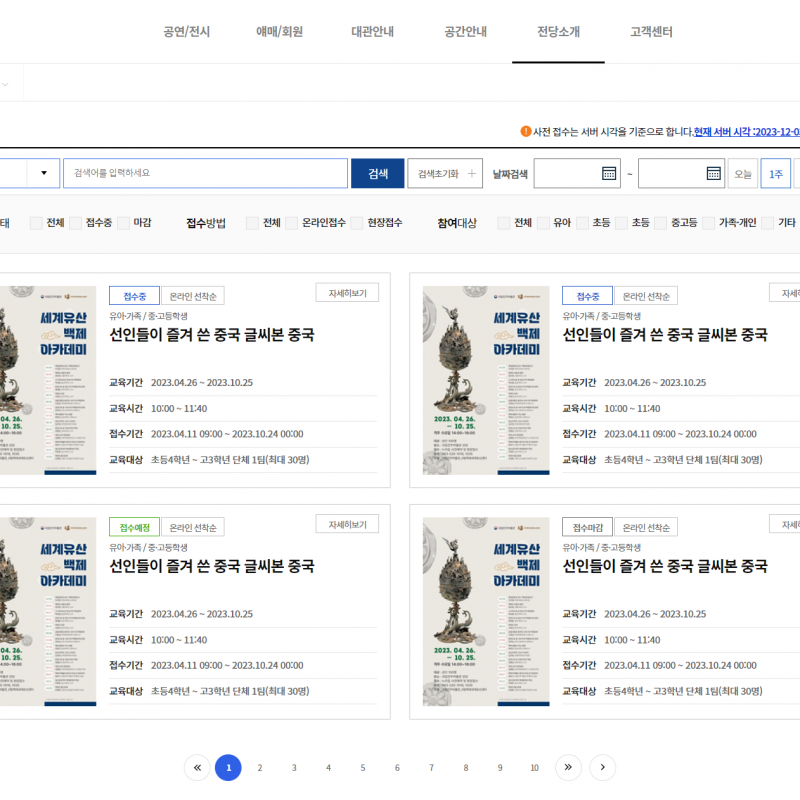The width and height of the screenshot is (800, 800).
Task: Open the end date calendar picker
Action: click(713, 173)
